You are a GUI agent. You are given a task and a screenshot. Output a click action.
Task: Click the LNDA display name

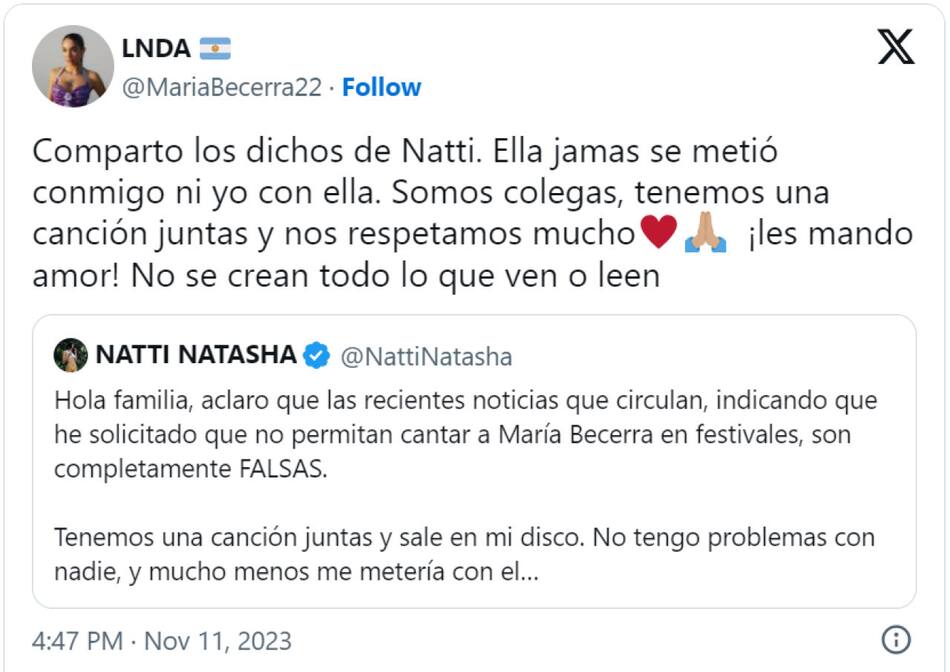coord(156,48)
